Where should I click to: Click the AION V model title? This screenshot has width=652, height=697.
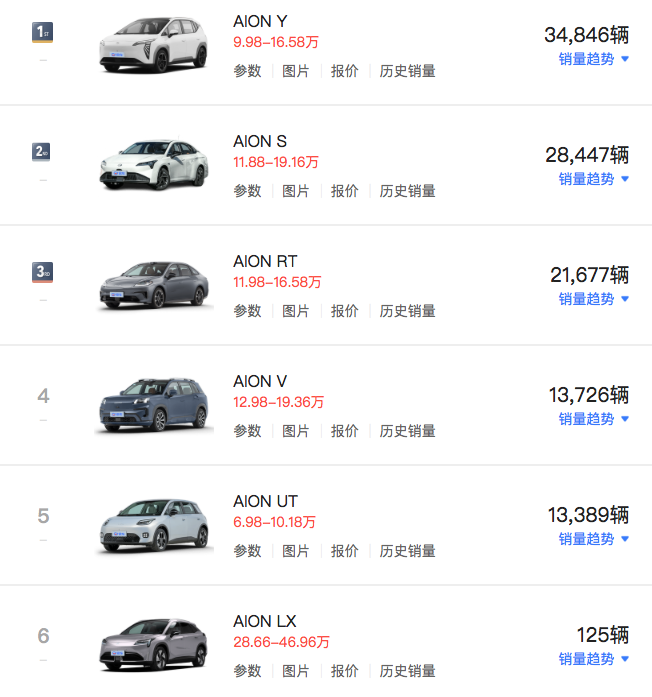point(260,381)
